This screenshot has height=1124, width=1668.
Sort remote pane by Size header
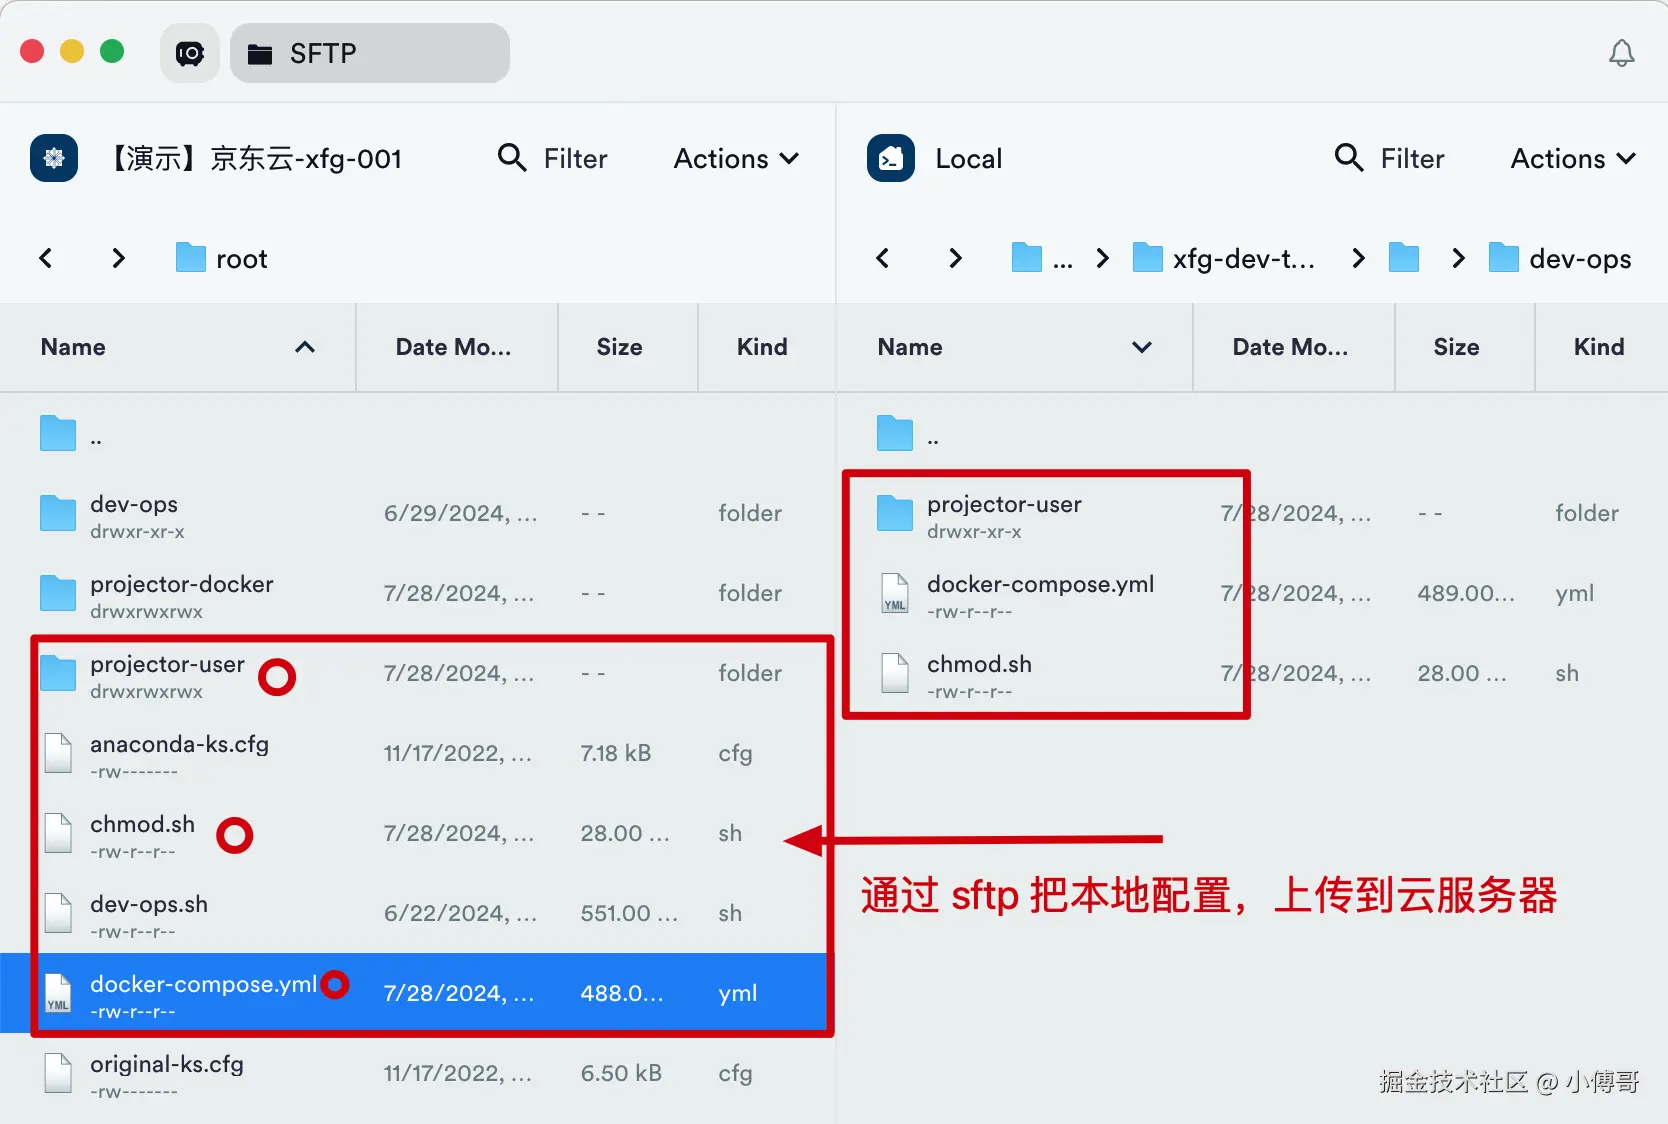click(x=627, y=347)
